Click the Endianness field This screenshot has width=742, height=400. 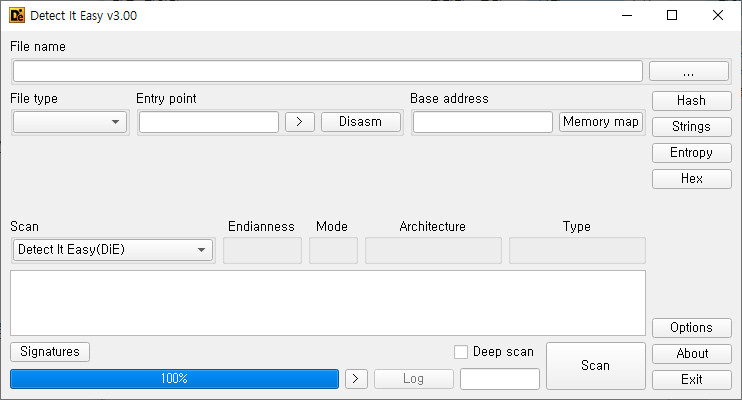(x=262, y=250)
